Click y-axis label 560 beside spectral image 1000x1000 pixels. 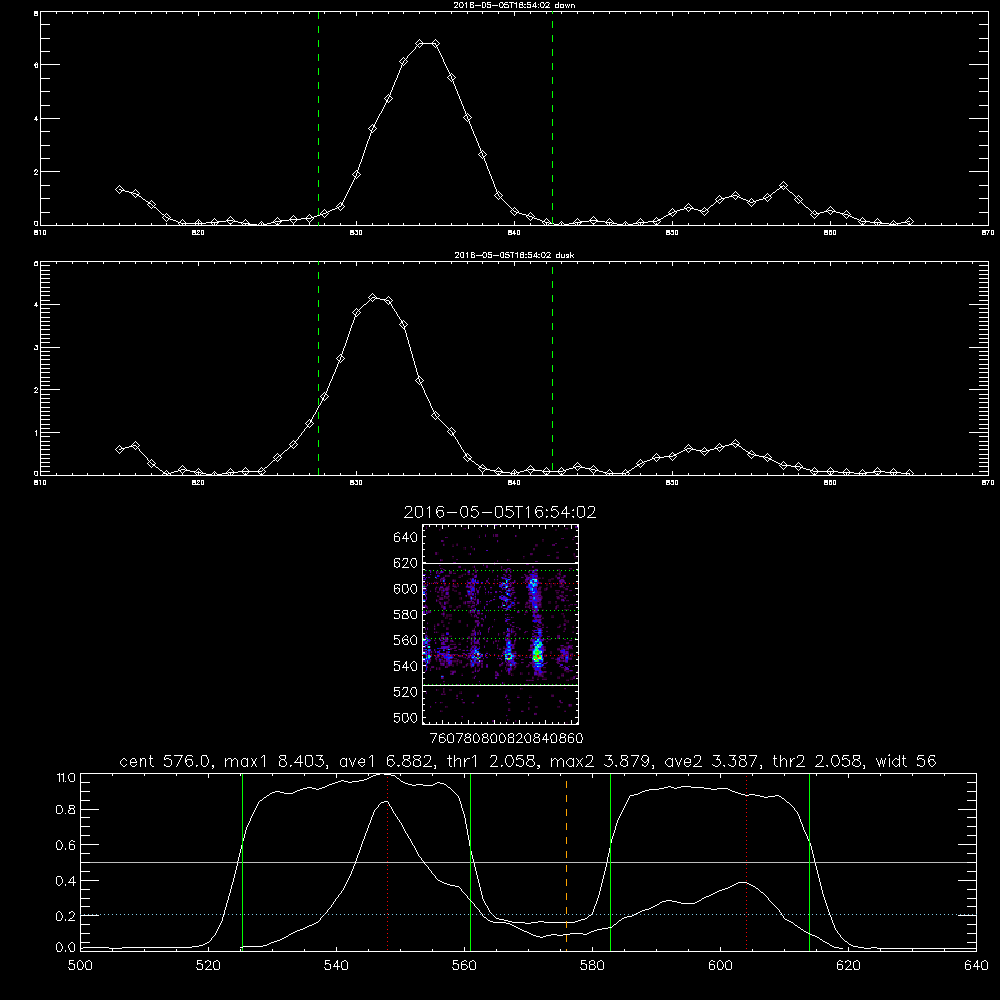point(405,640)
